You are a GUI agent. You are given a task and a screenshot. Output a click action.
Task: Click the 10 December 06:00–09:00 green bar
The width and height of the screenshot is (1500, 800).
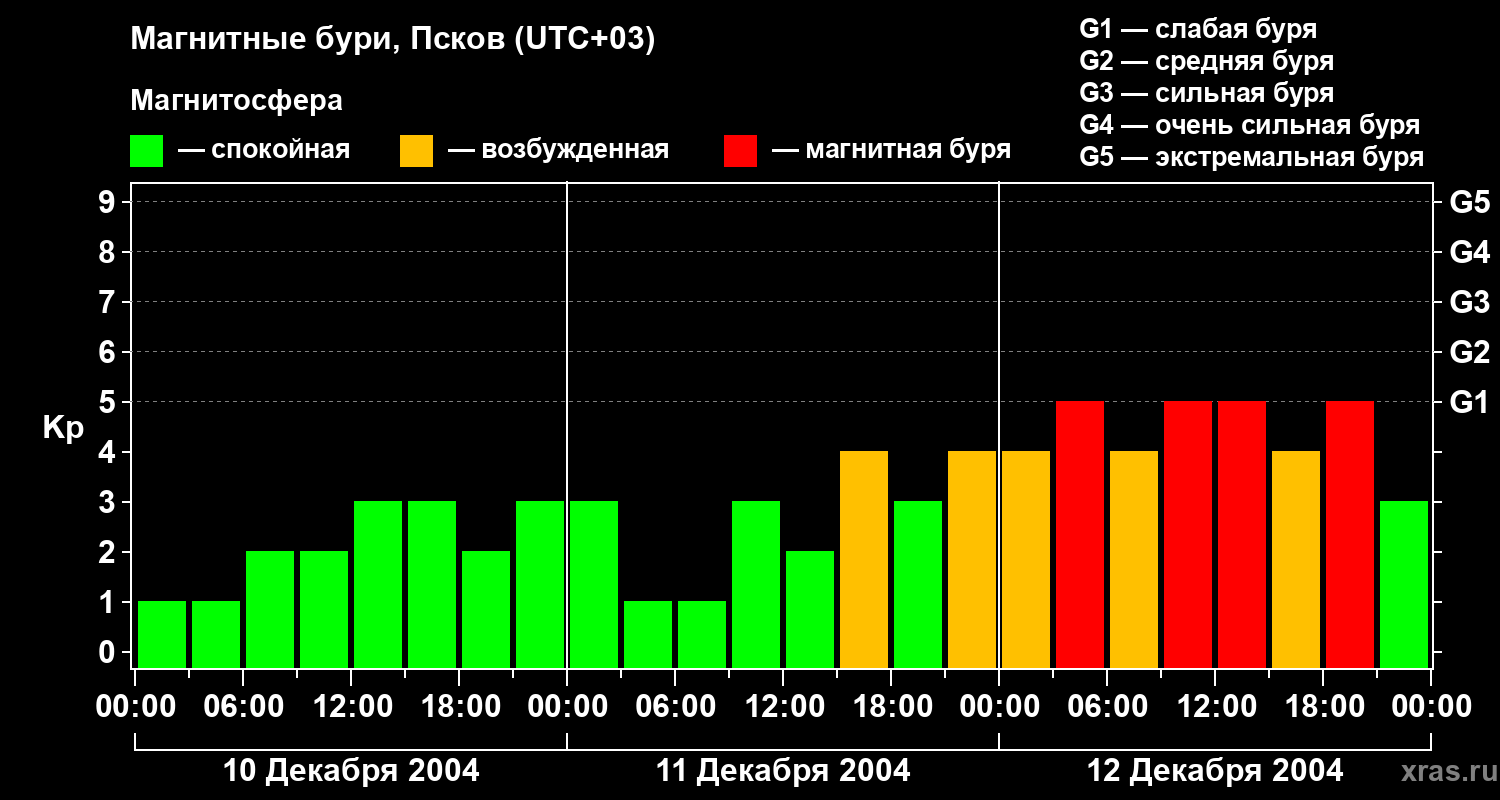pyautogui.click(x=270, y=609)
